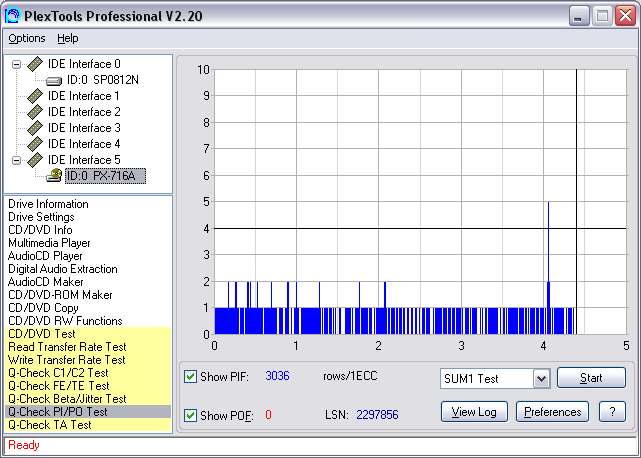The width and height of the screenshot is (641, 458).
Task: Open the Options menu
Action: pos(27,38)
